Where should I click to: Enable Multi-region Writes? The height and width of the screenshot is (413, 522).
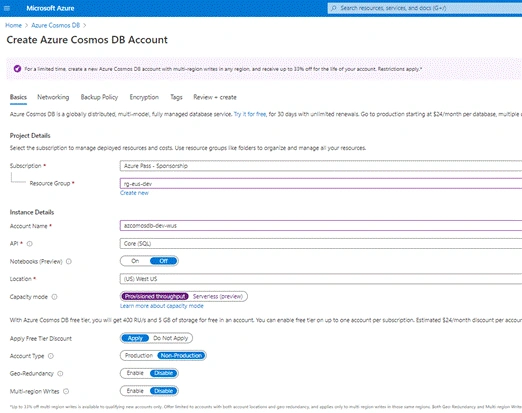[x=135, y=391]
